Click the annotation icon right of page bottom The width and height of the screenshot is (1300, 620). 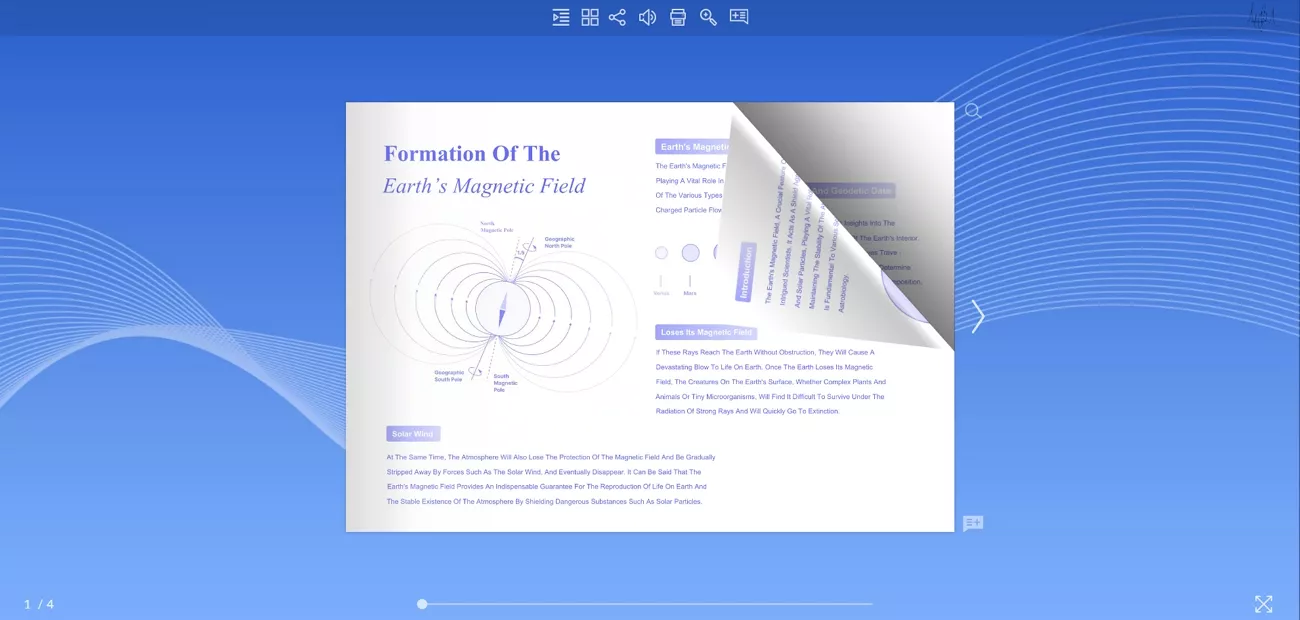pyautogui.click(x=973, y=524)
